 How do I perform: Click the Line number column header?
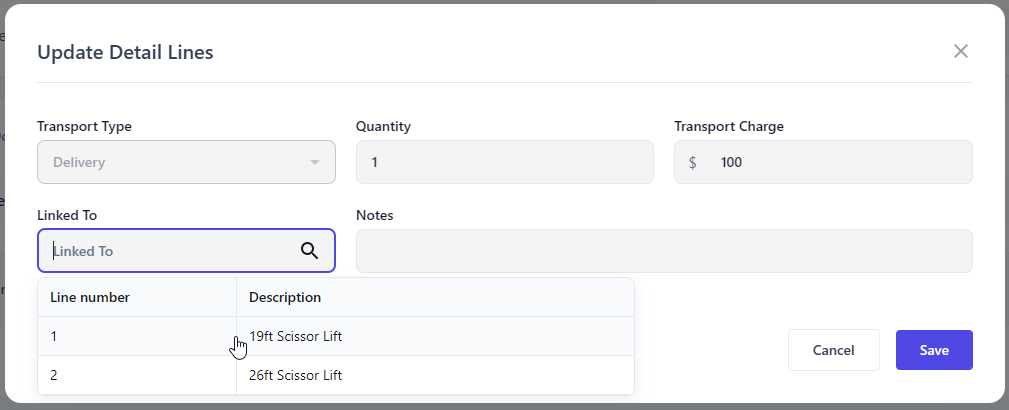[x=90, y=297]
